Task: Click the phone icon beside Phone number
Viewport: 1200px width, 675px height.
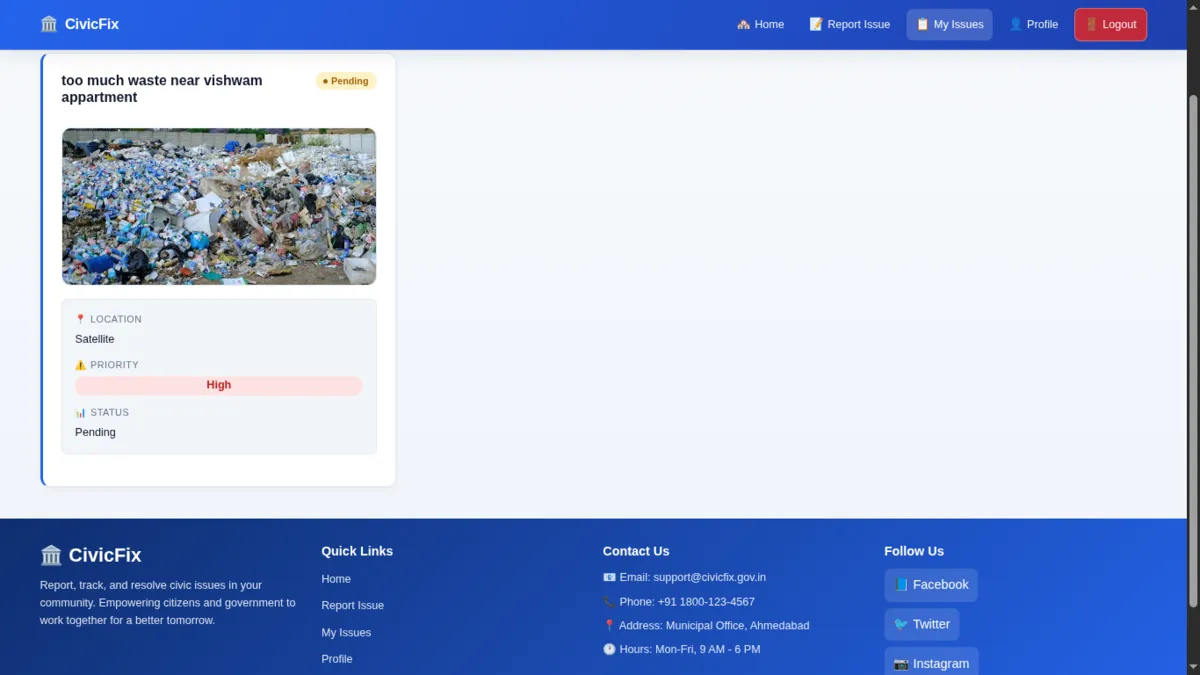Action: pos(609,602)
